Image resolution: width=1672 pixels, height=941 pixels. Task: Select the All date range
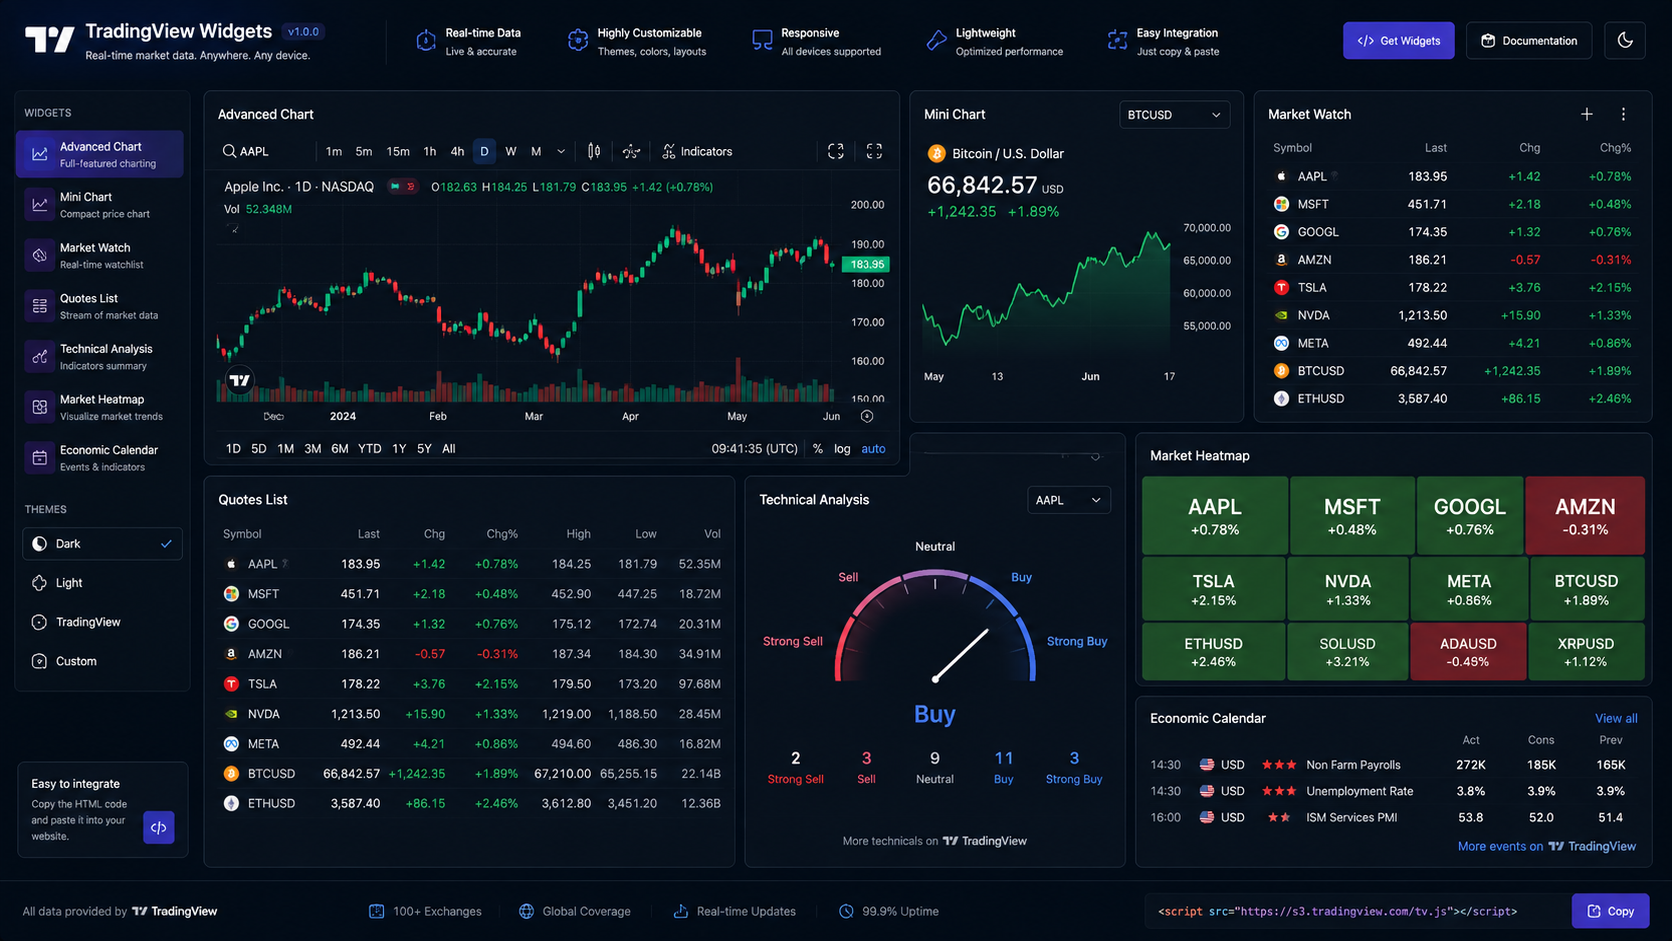pyautogui.click(x=449, y=449)
